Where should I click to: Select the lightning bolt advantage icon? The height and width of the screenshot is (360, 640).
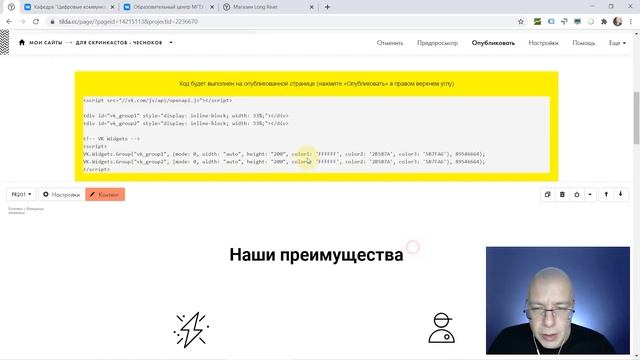coord(191,330)
